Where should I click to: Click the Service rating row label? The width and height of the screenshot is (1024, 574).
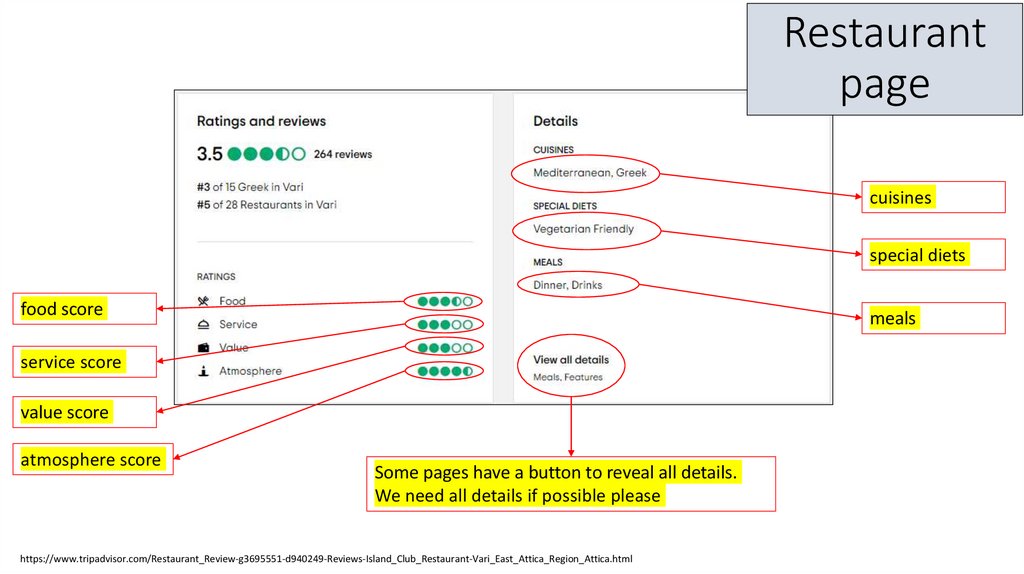coord(238,325)
